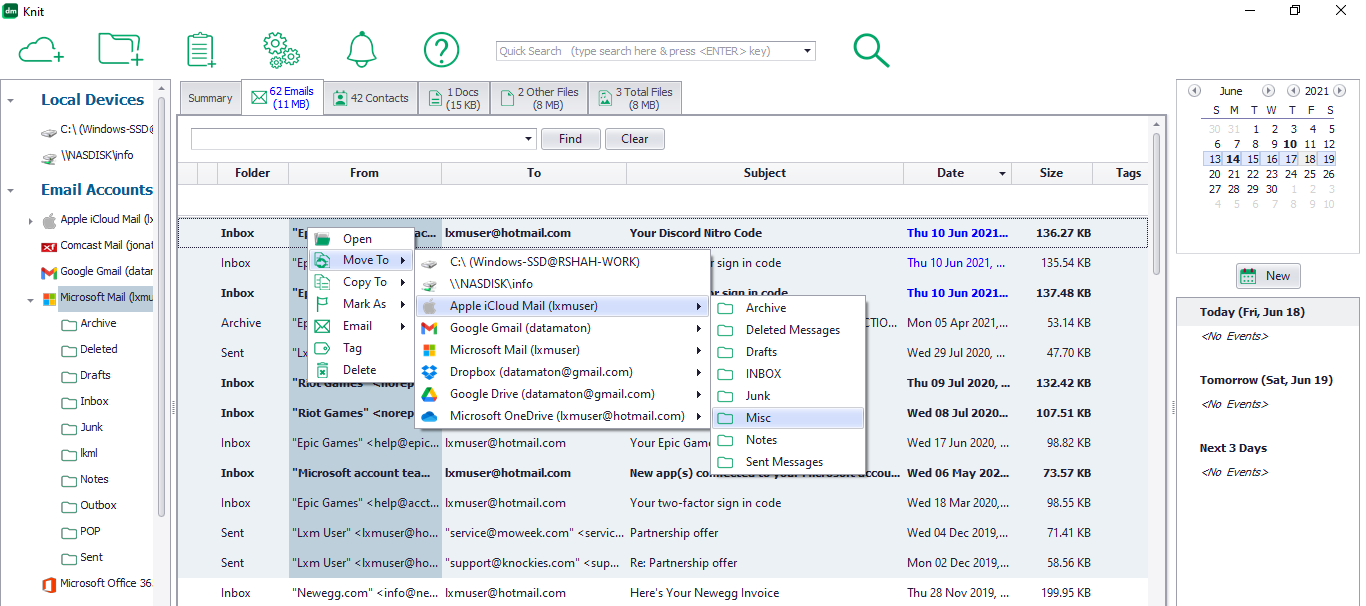
Task: Click the Clear button
Action: coord(635,139)
